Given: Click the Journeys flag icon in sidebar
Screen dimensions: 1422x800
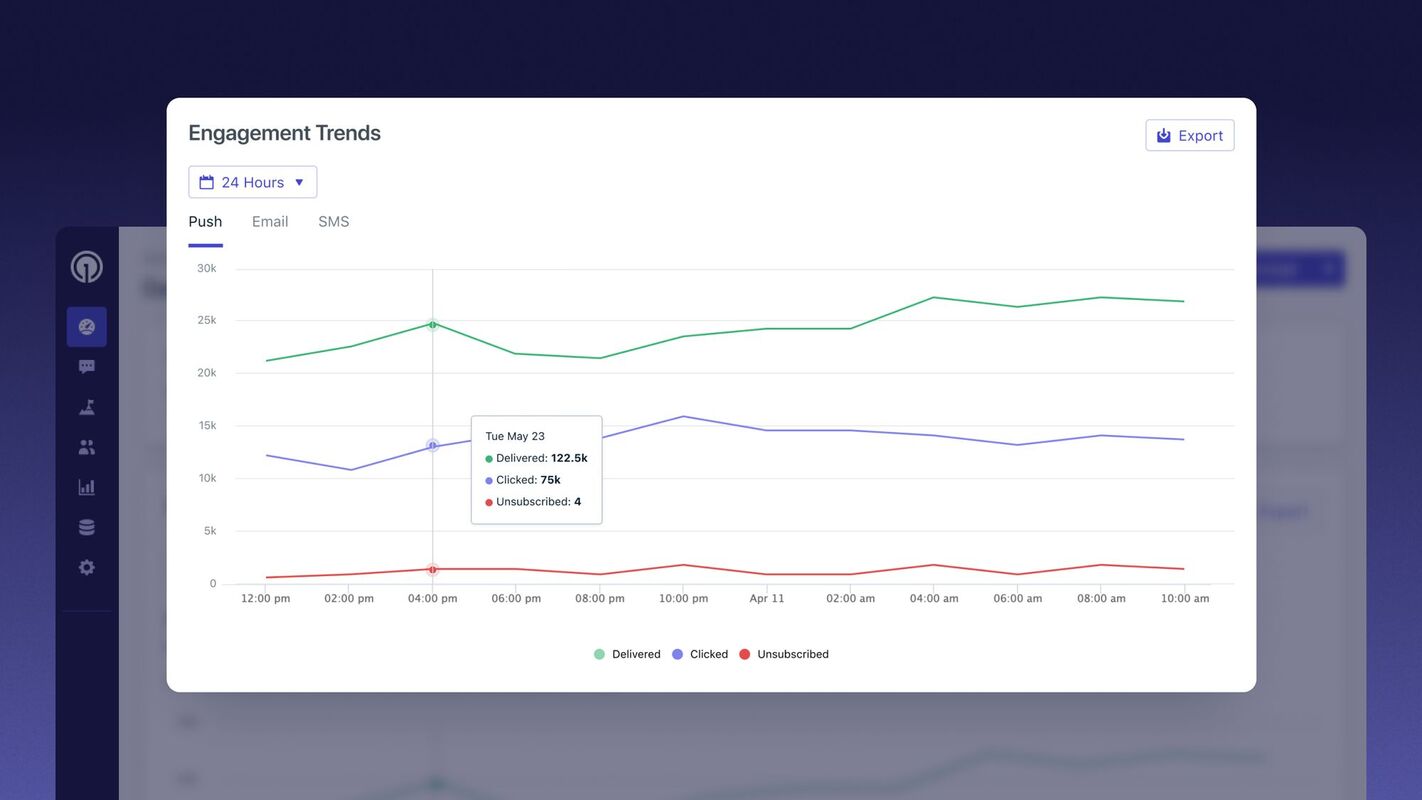Looking at the screenshot, I should [x=86, y=406].
